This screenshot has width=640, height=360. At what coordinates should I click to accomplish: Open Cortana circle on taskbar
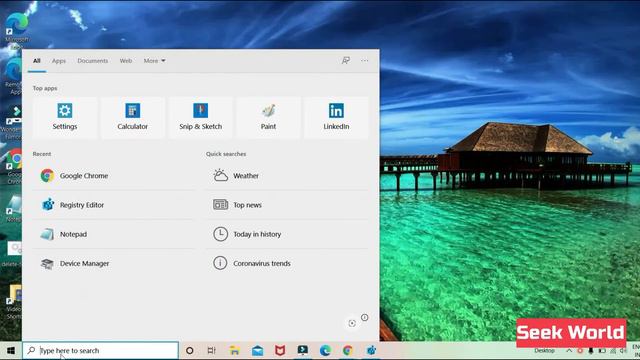pos(189,351)
